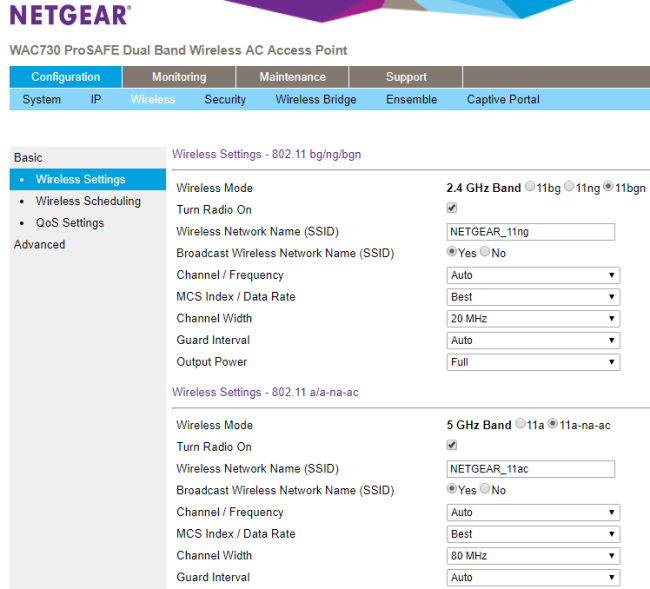Expand Advanced in the sidebar
The image size is (650, 589).
click(39, 245)
